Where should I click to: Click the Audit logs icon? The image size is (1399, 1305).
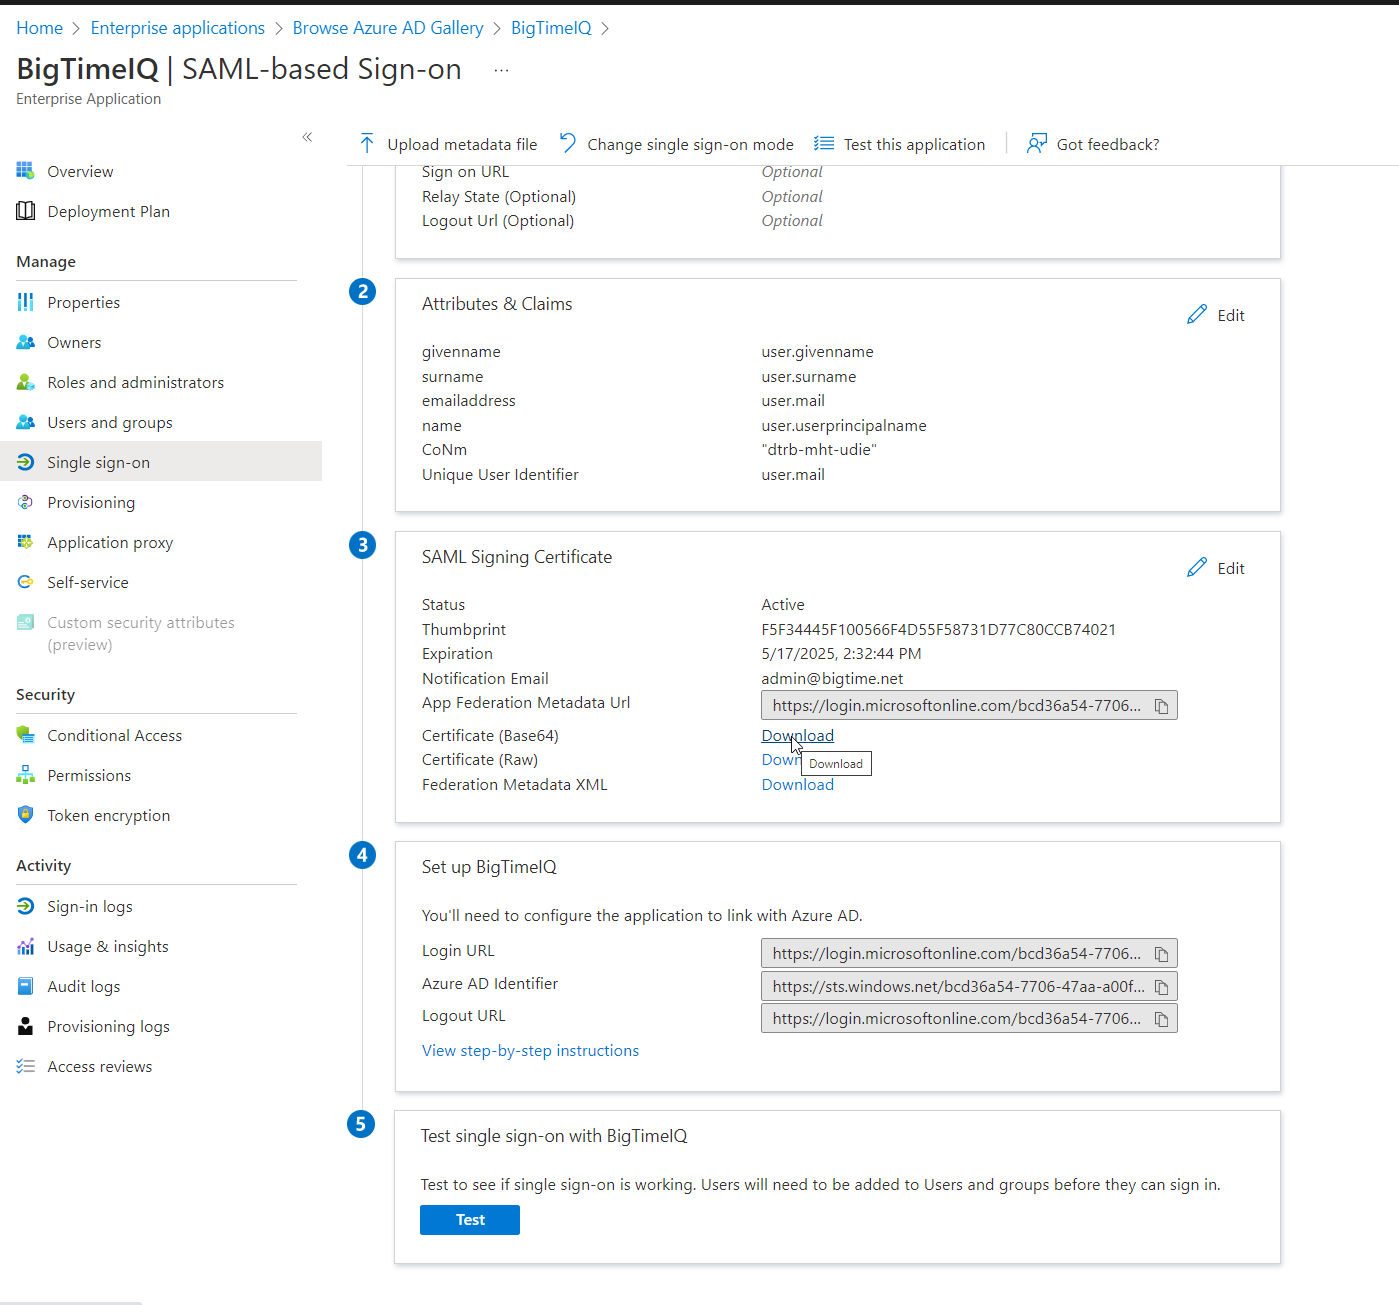(25, 986)
